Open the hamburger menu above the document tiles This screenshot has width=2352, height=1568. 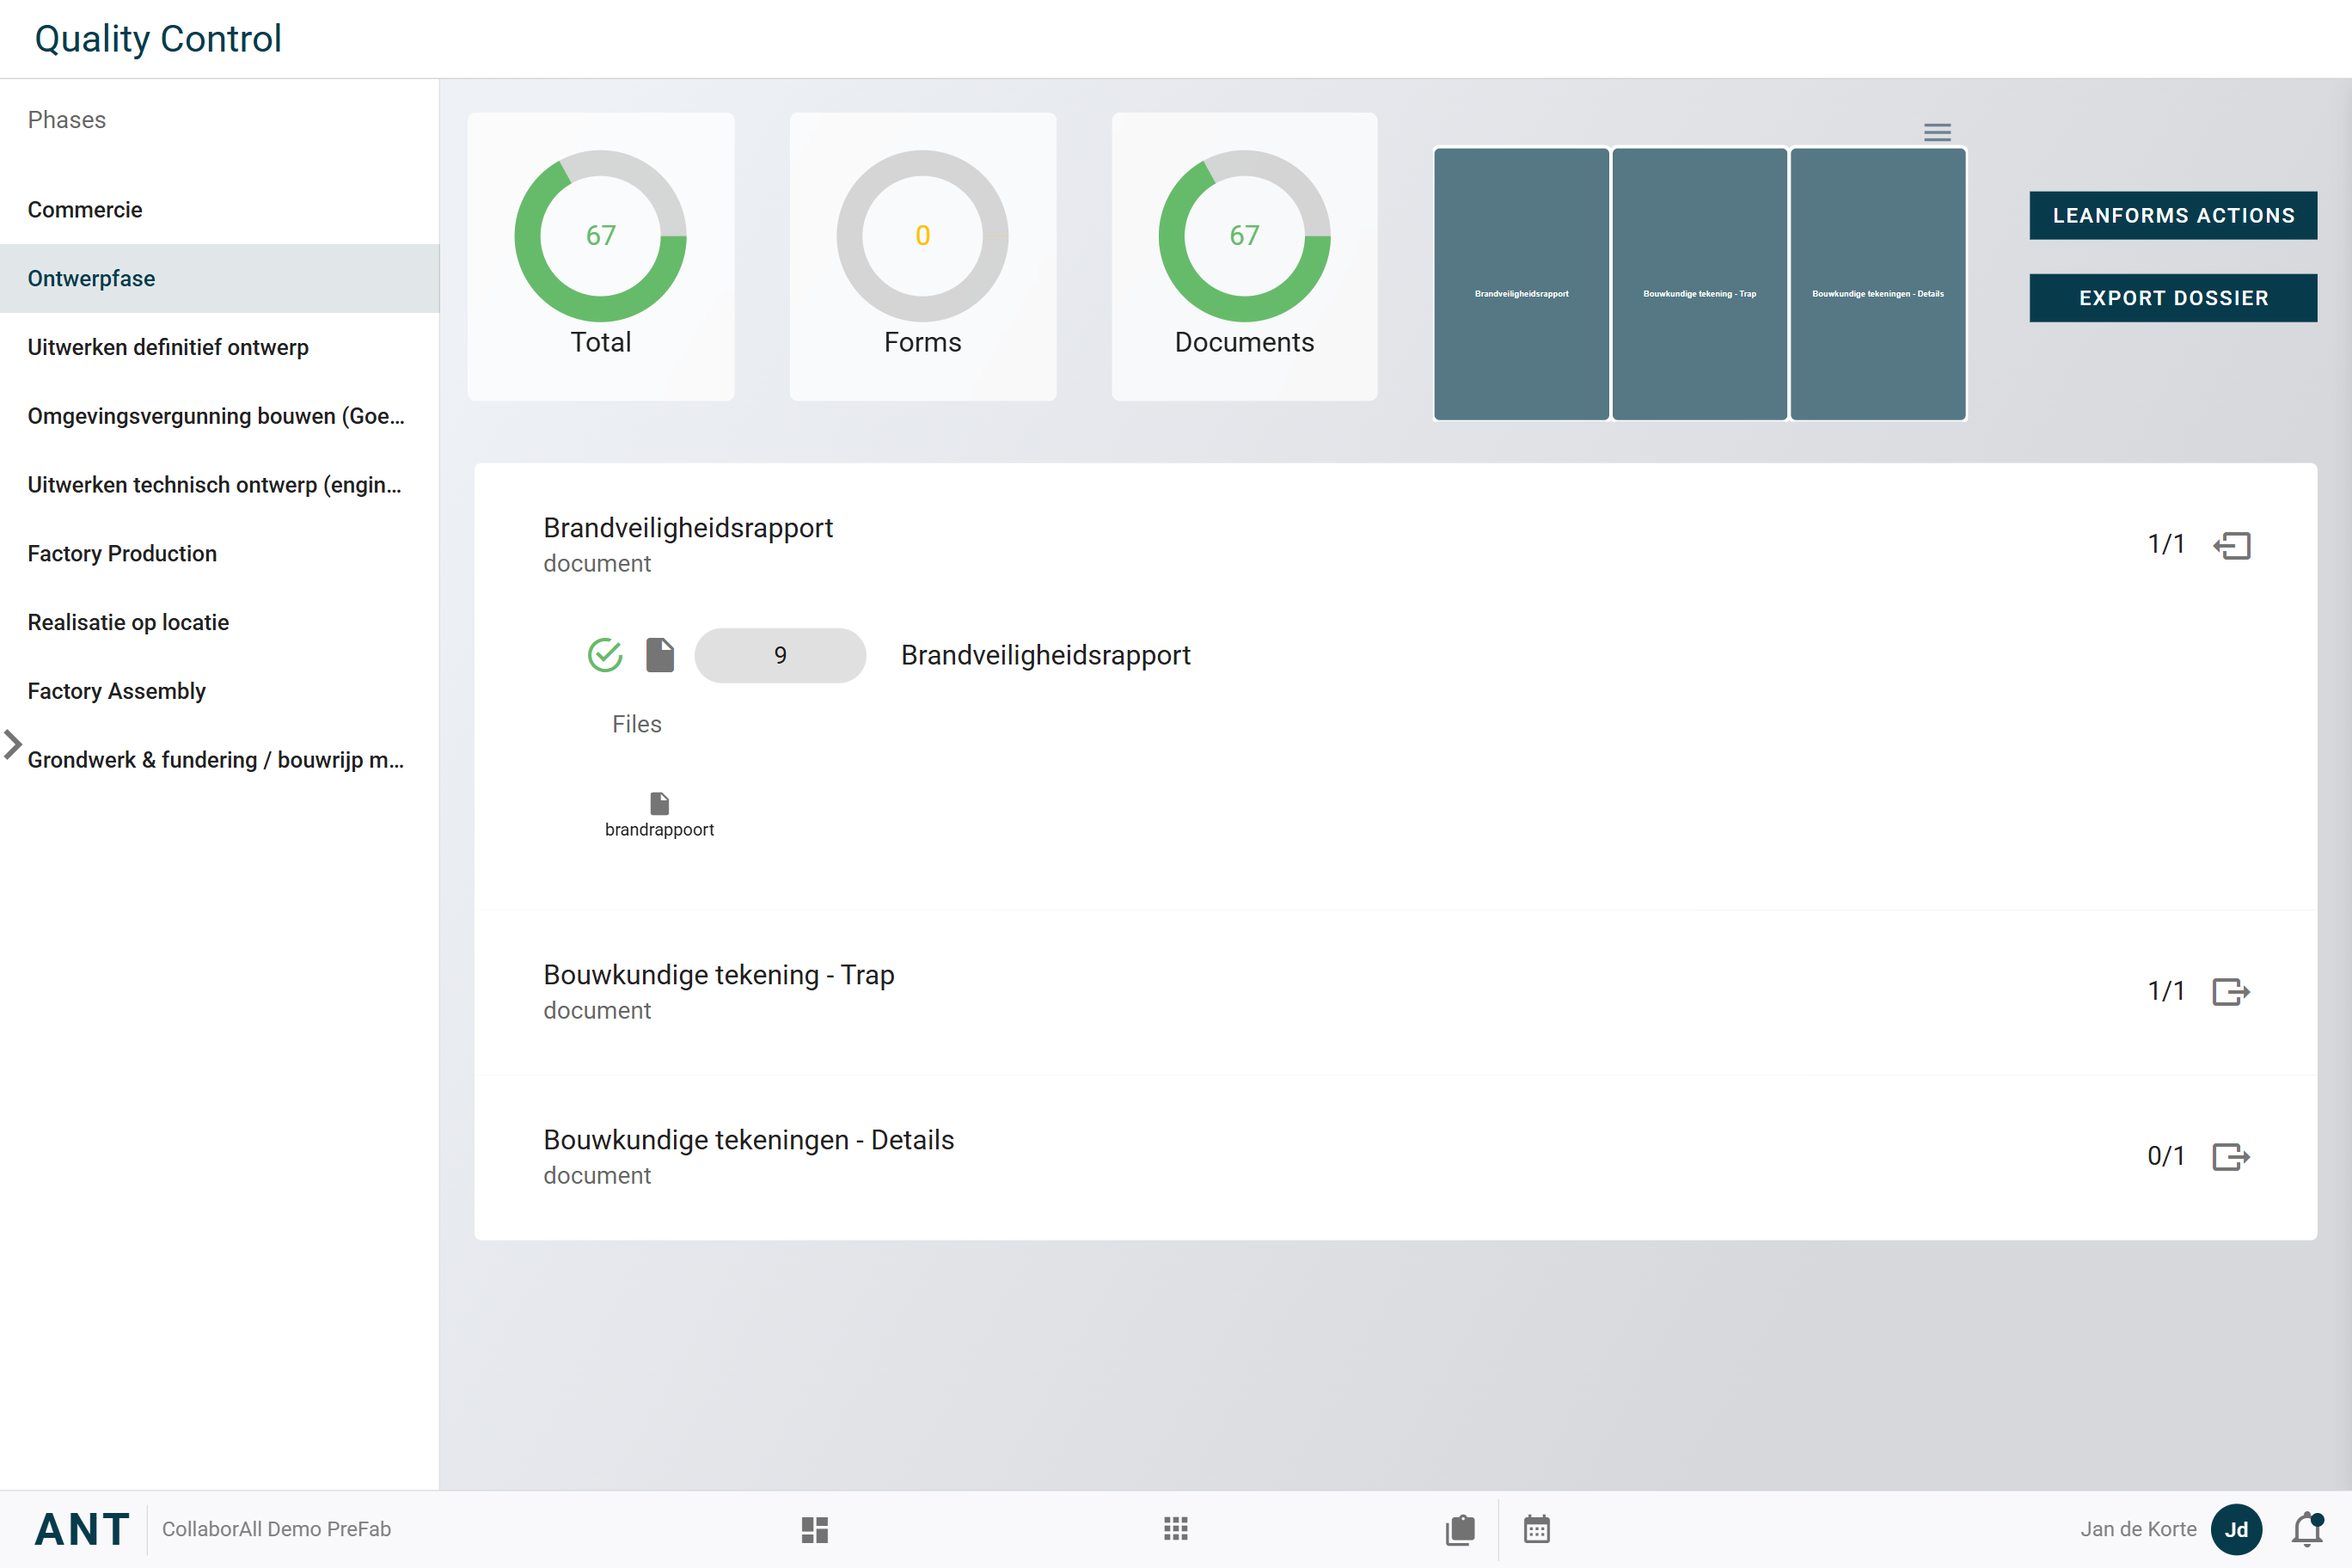[x=1937, y=132]
